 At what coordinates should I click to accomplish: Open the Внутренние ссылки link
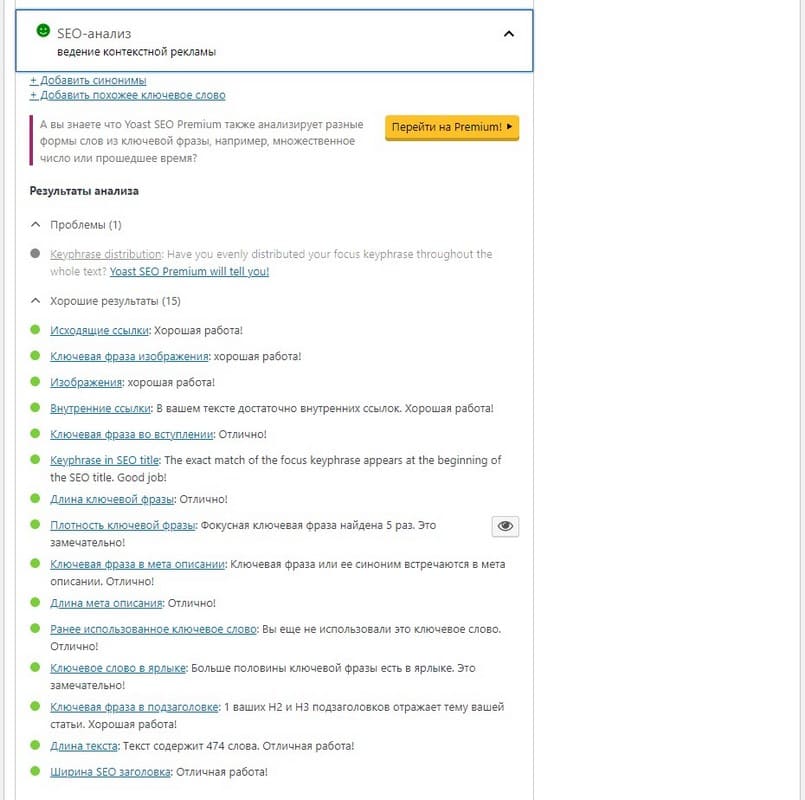(x=101, y=409)
